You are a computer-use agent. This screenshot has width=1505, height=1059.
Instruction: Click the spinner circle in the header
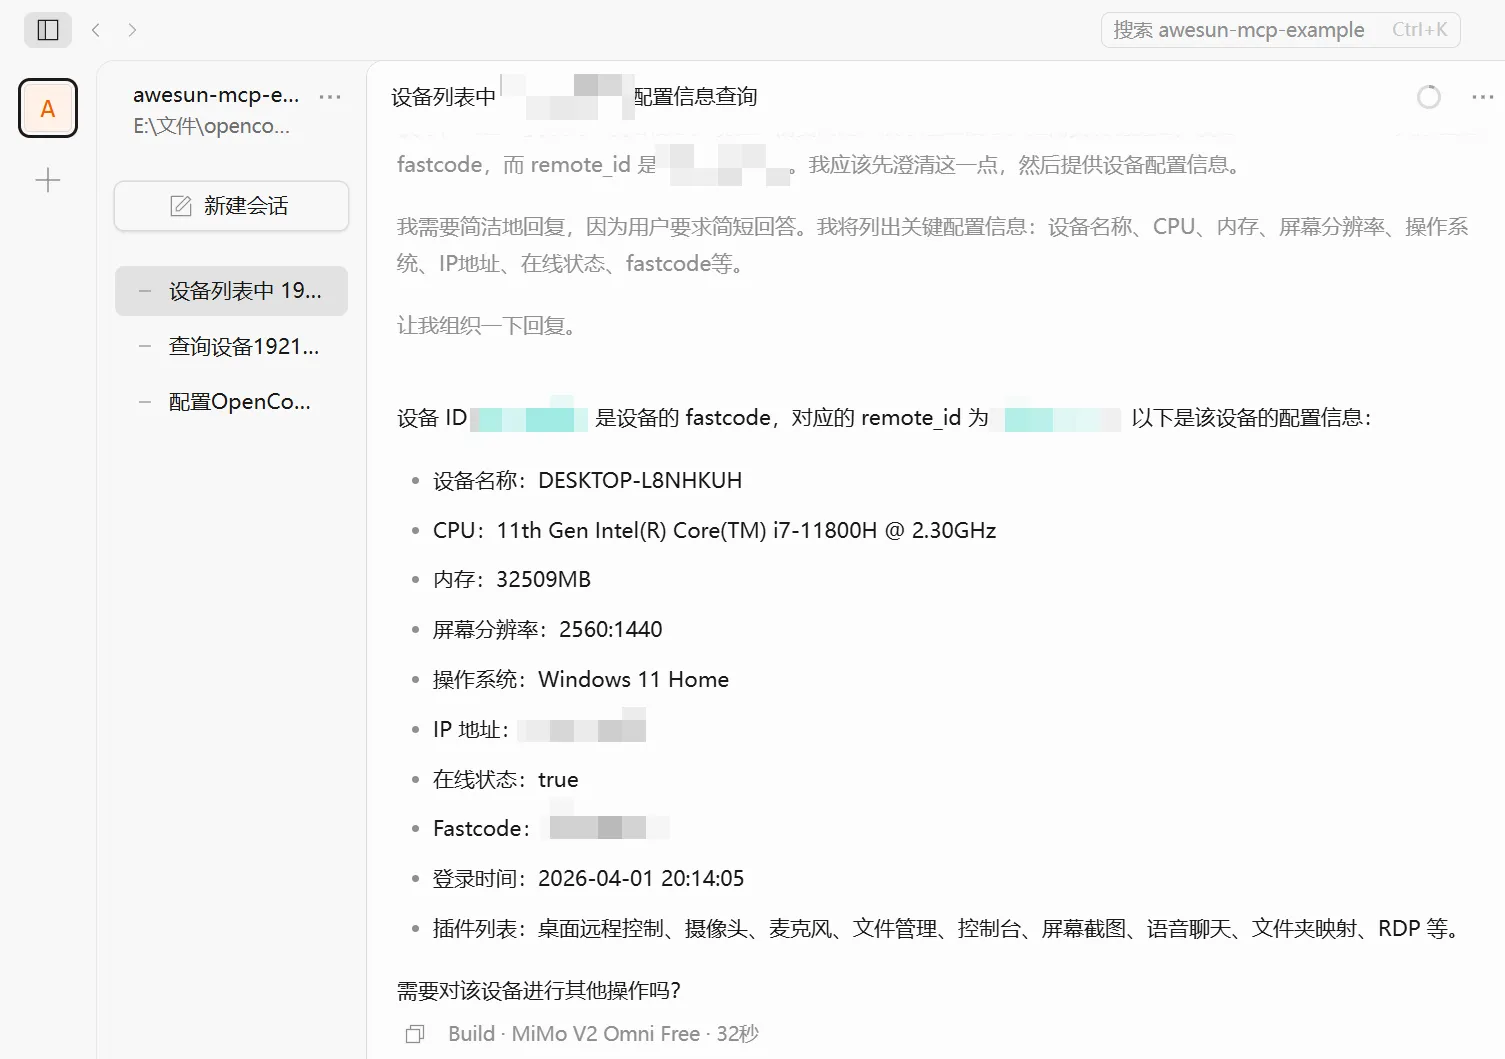tap(1428, 96)
